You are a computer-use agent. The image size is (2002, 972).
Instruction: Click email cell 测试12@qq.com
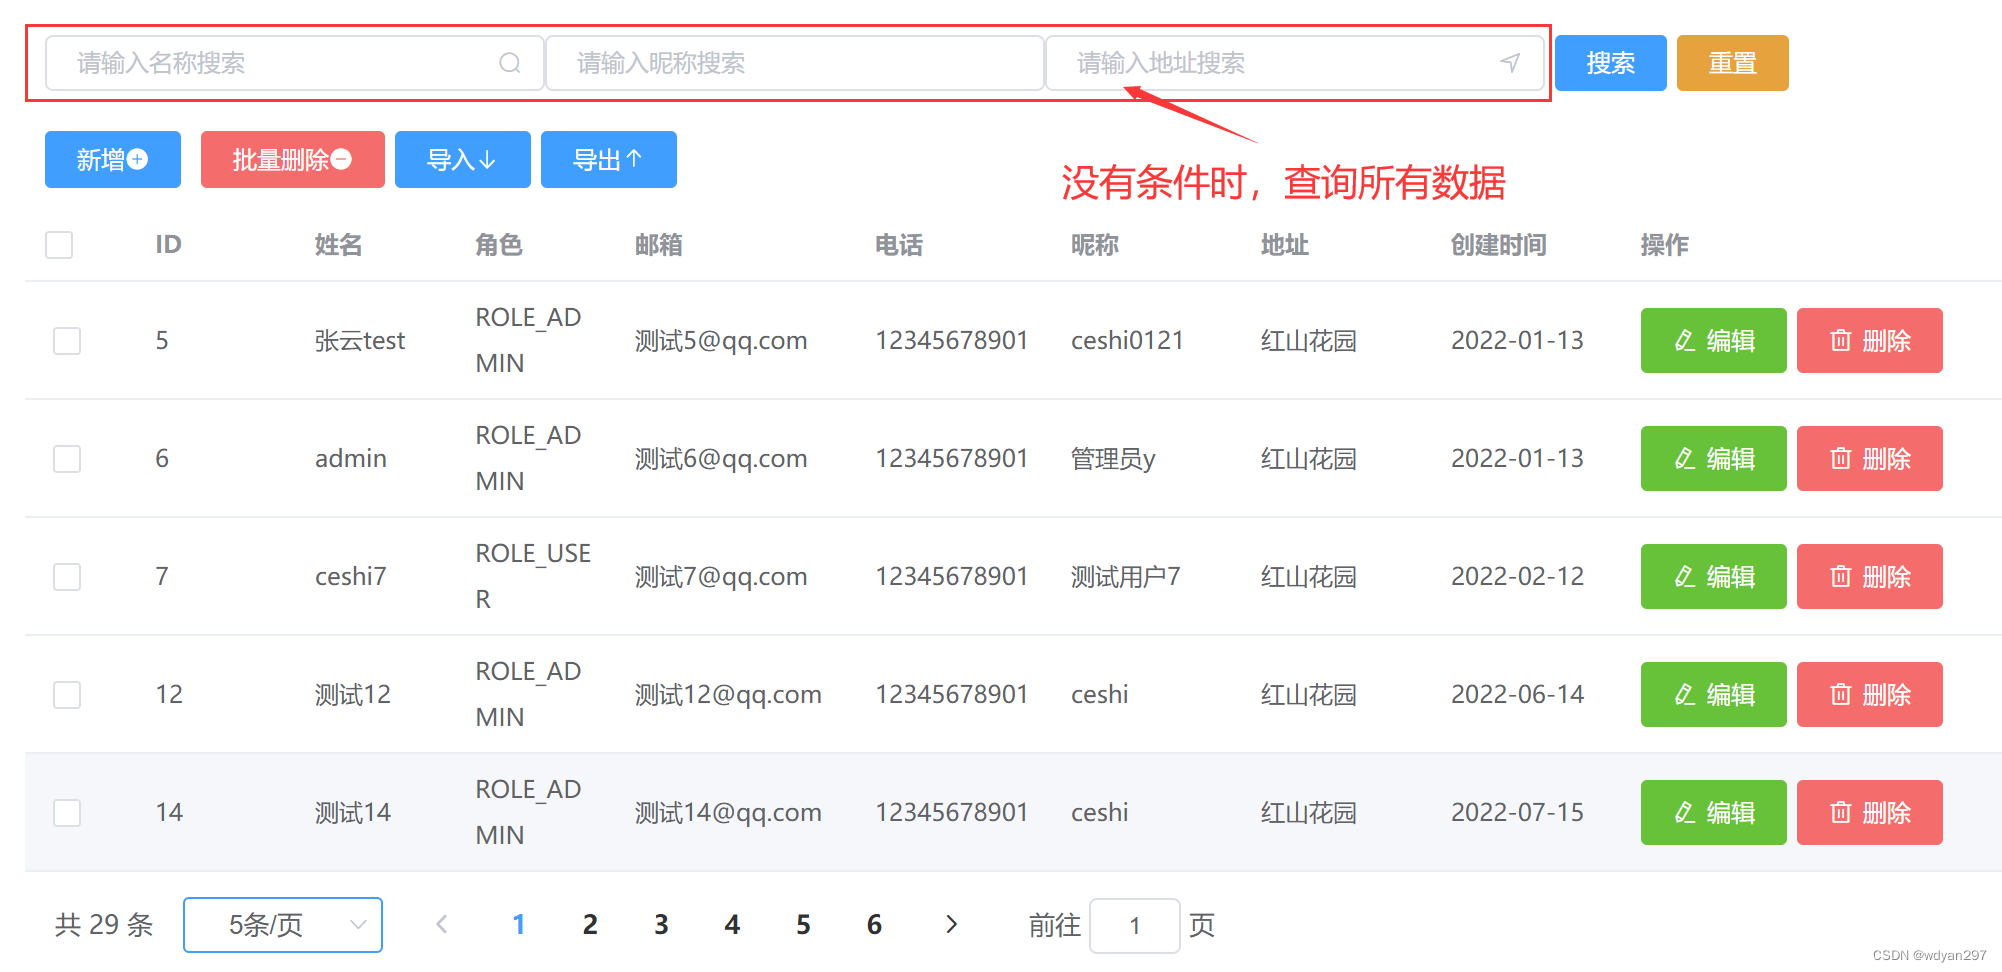click(728, 695)
